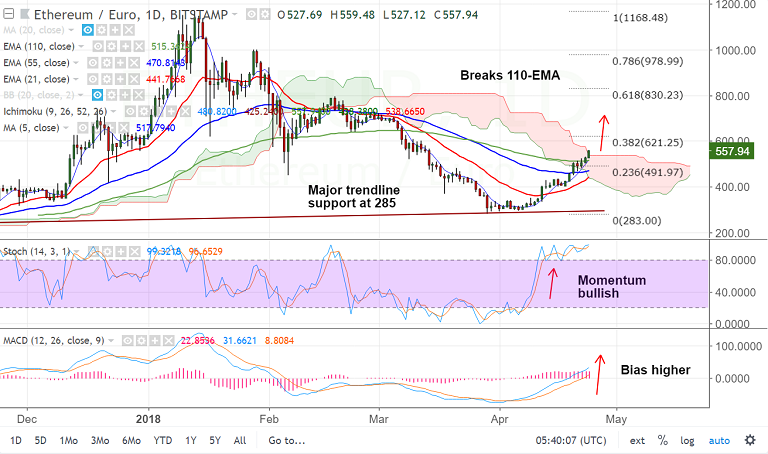Image resolution: width=768 pixels, height=454 pixels.
Task: Hide the MA (5, close) line
Action: tap(83, 128)
